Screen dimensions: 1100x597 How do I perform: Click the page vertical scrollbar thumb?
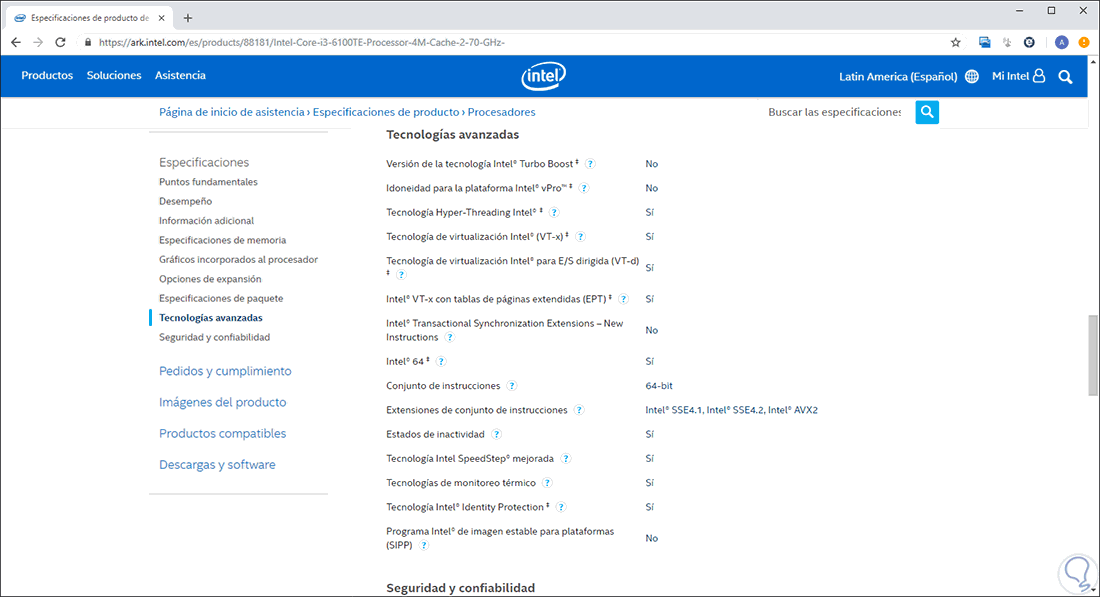[x=1091, y=355]
